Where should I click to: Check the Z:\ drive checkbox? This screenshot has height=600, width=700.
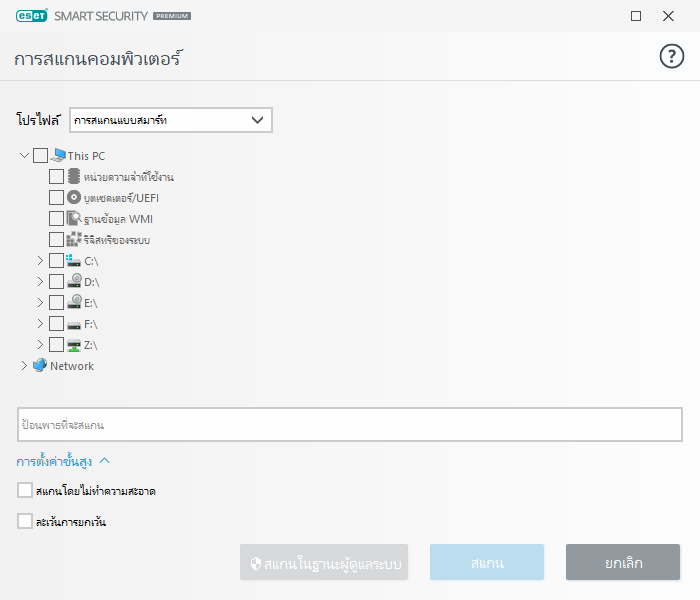pos(56,344)
